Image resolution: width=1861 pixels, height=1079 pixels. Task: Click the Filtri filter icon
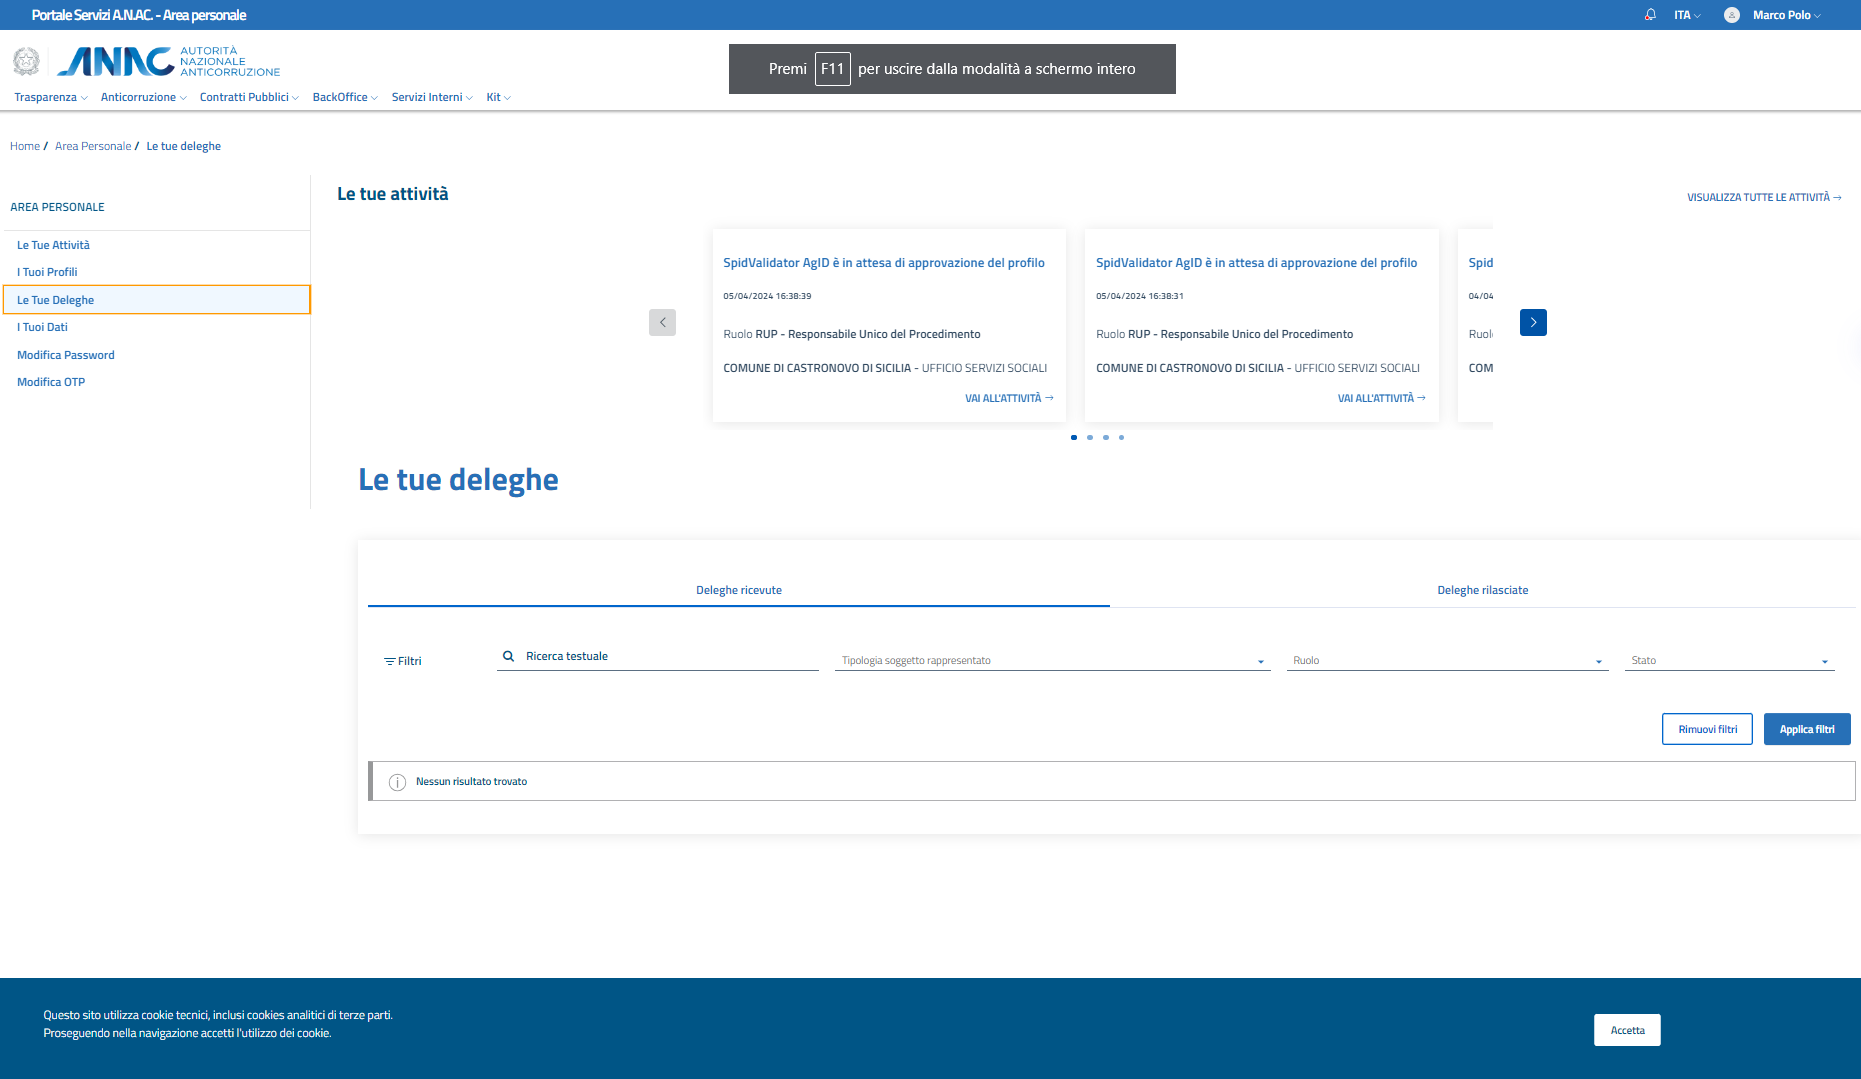pos(389,661)
